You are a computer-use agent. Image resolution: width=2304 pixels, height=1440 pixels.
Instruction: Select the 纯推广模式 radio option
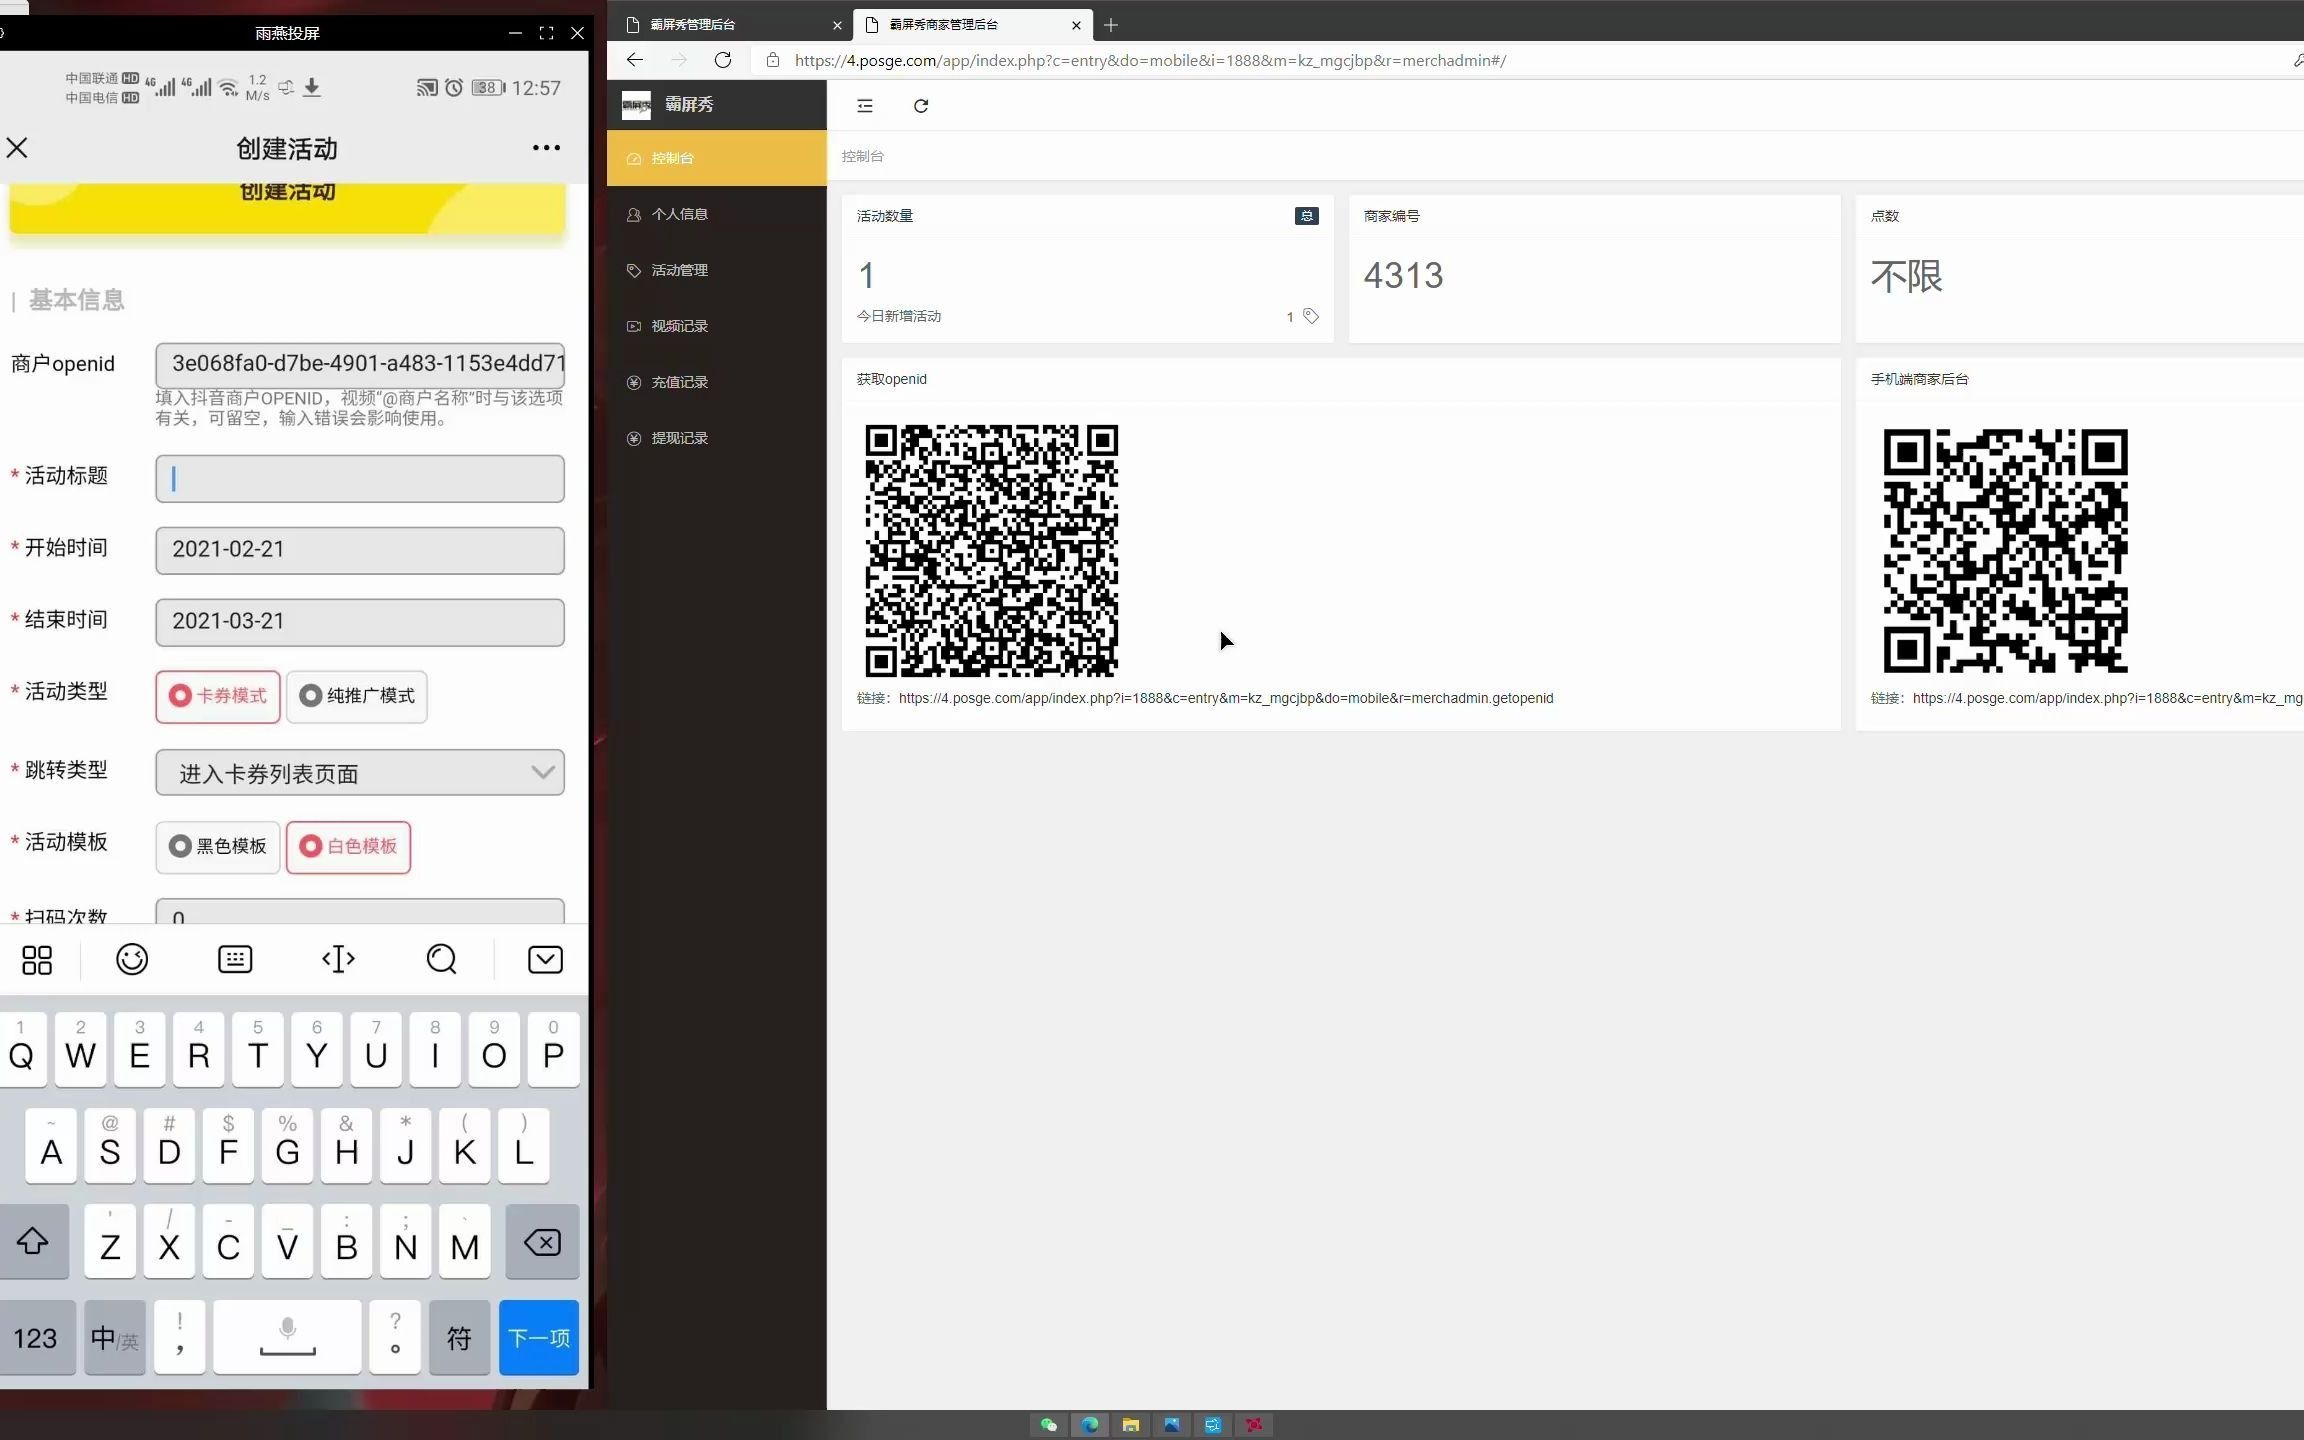(x=357, y=696)
